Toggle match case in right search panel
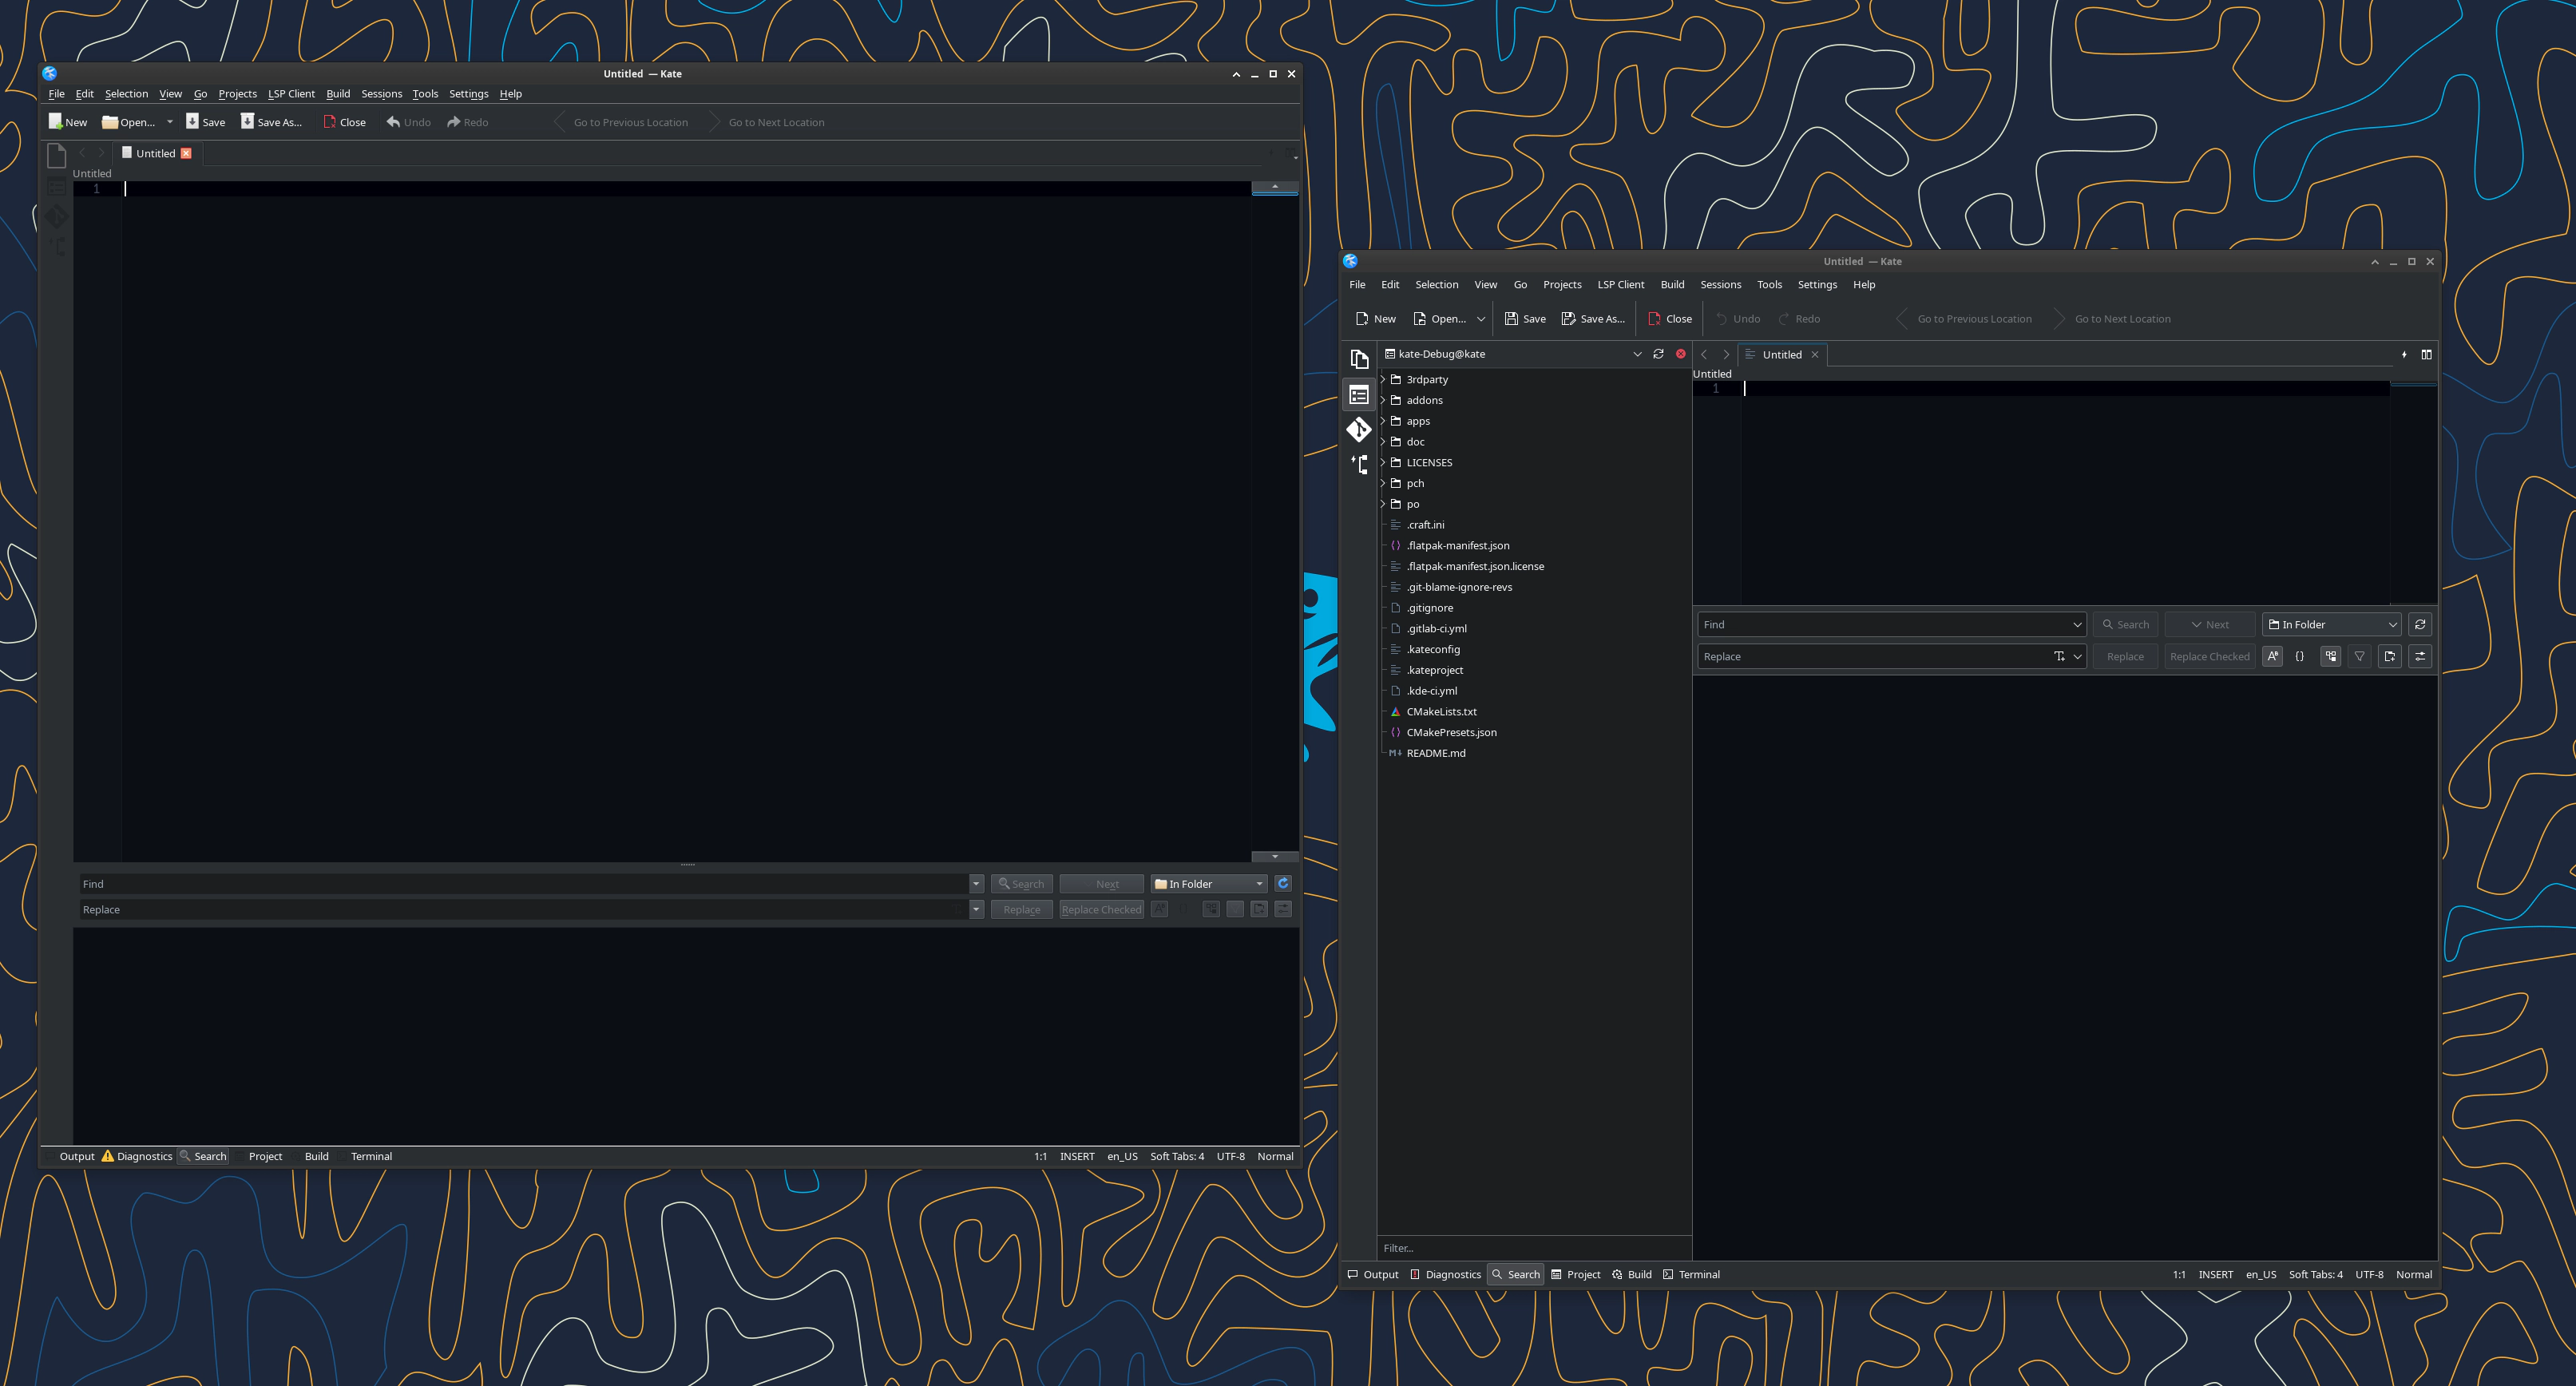Screen dimensions: 2576x1386 [2273, 656]
